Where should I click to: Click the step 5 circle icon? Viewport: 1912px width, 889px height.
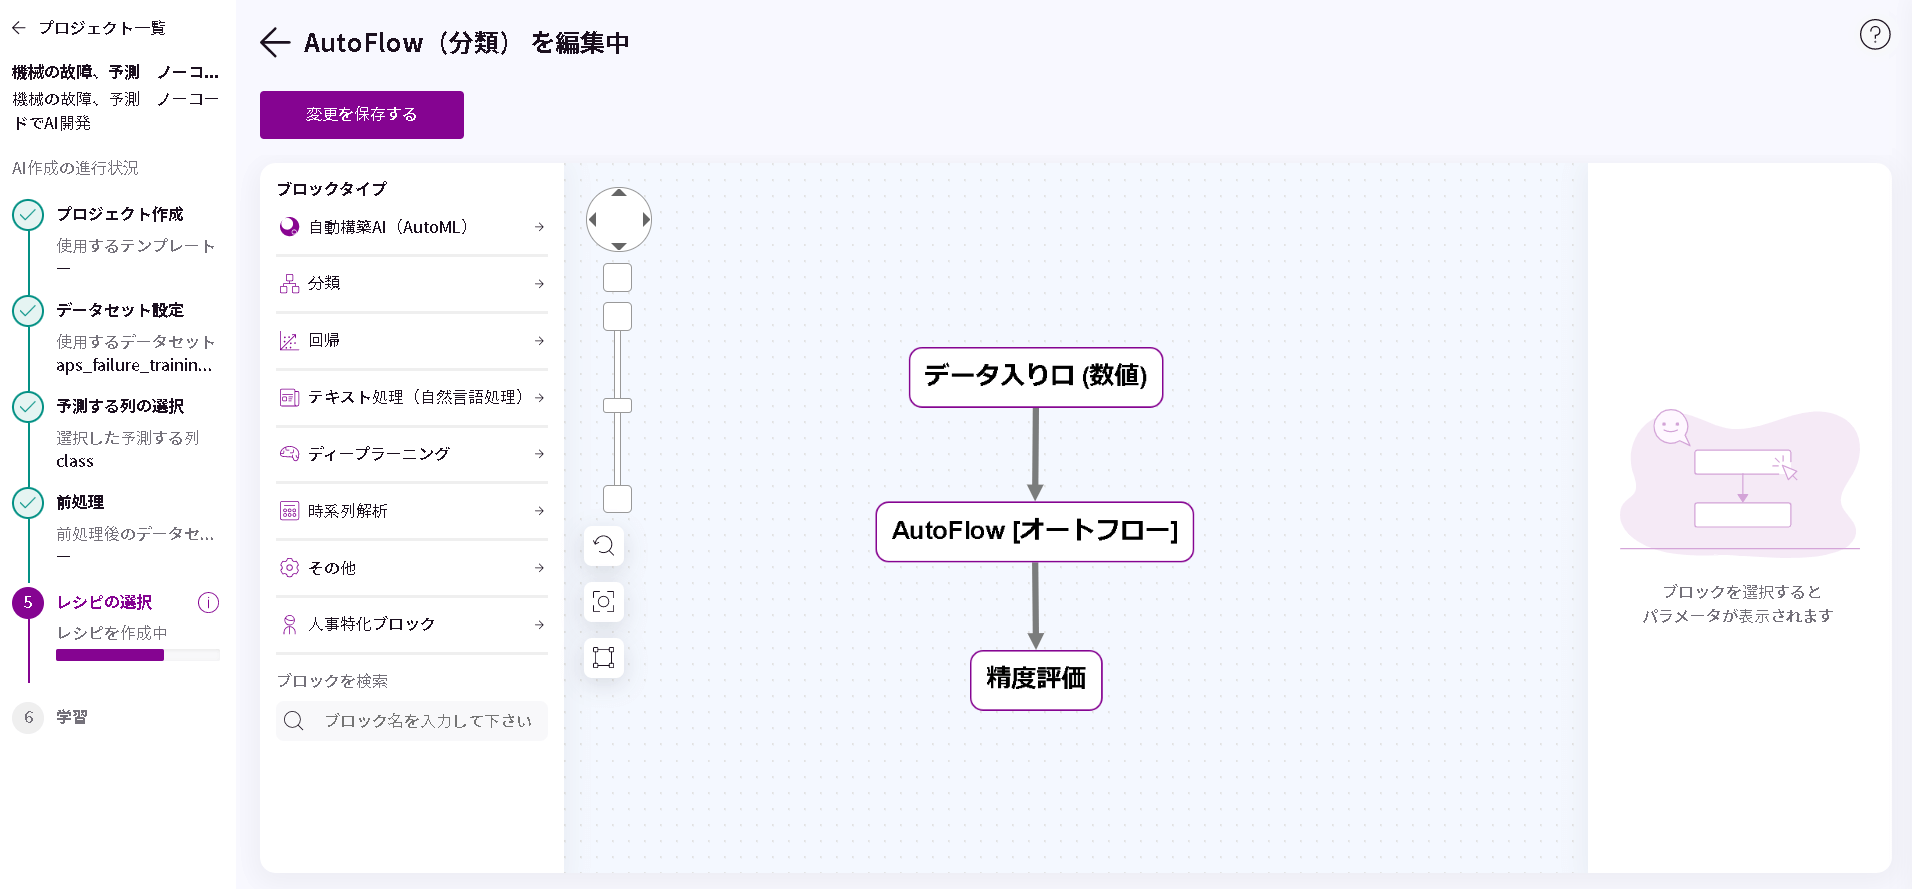pyautogui.click(x=28, y=602)
